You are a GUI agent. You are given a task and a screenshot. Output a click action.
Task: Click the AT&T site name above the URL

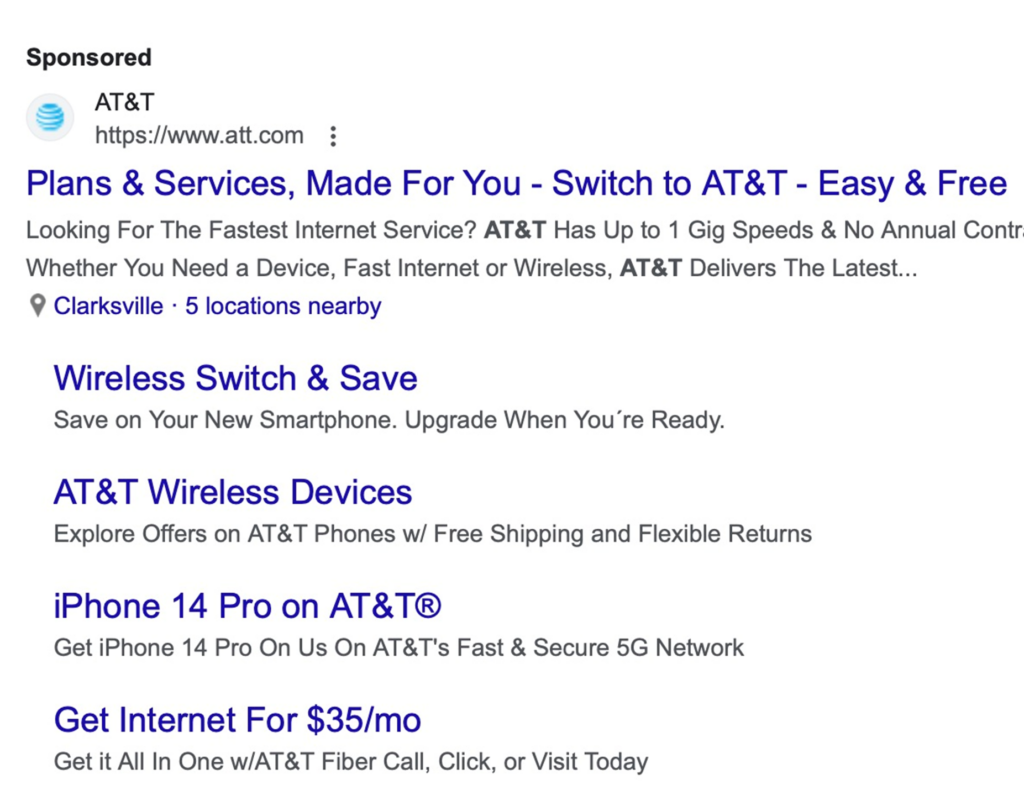point(124,102)
